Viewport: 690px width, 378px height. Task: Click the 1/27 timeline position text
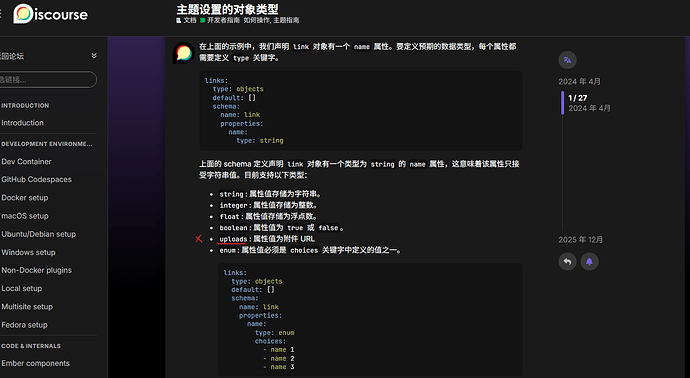click(577, 98)
